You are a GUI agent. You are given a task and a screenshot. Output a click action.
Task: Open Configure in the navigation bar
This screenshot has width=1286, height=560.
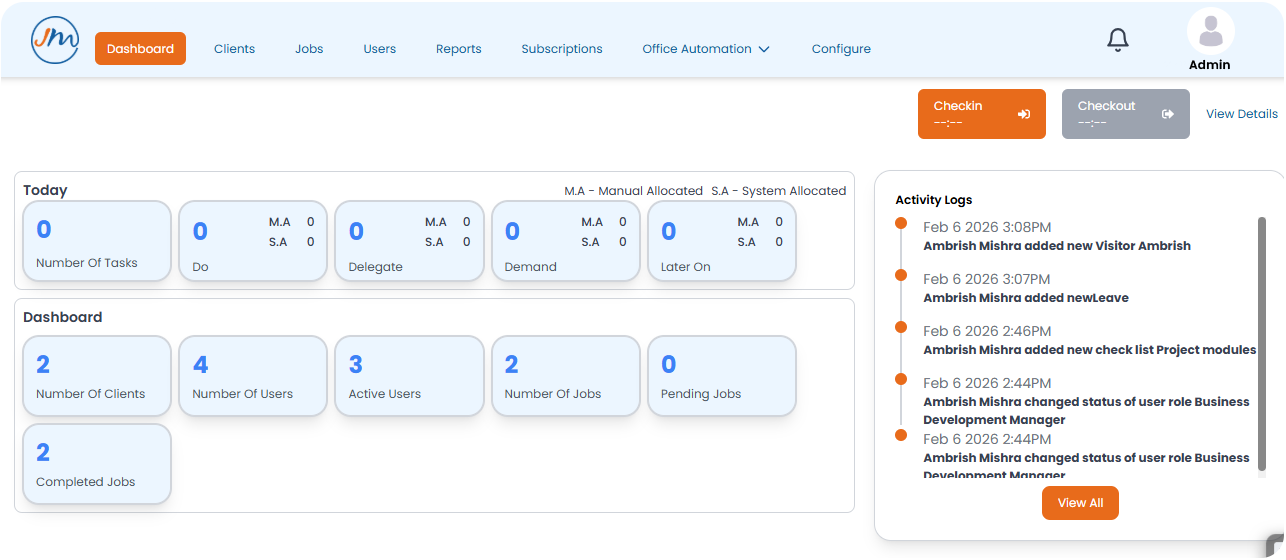tap(841, 49)
